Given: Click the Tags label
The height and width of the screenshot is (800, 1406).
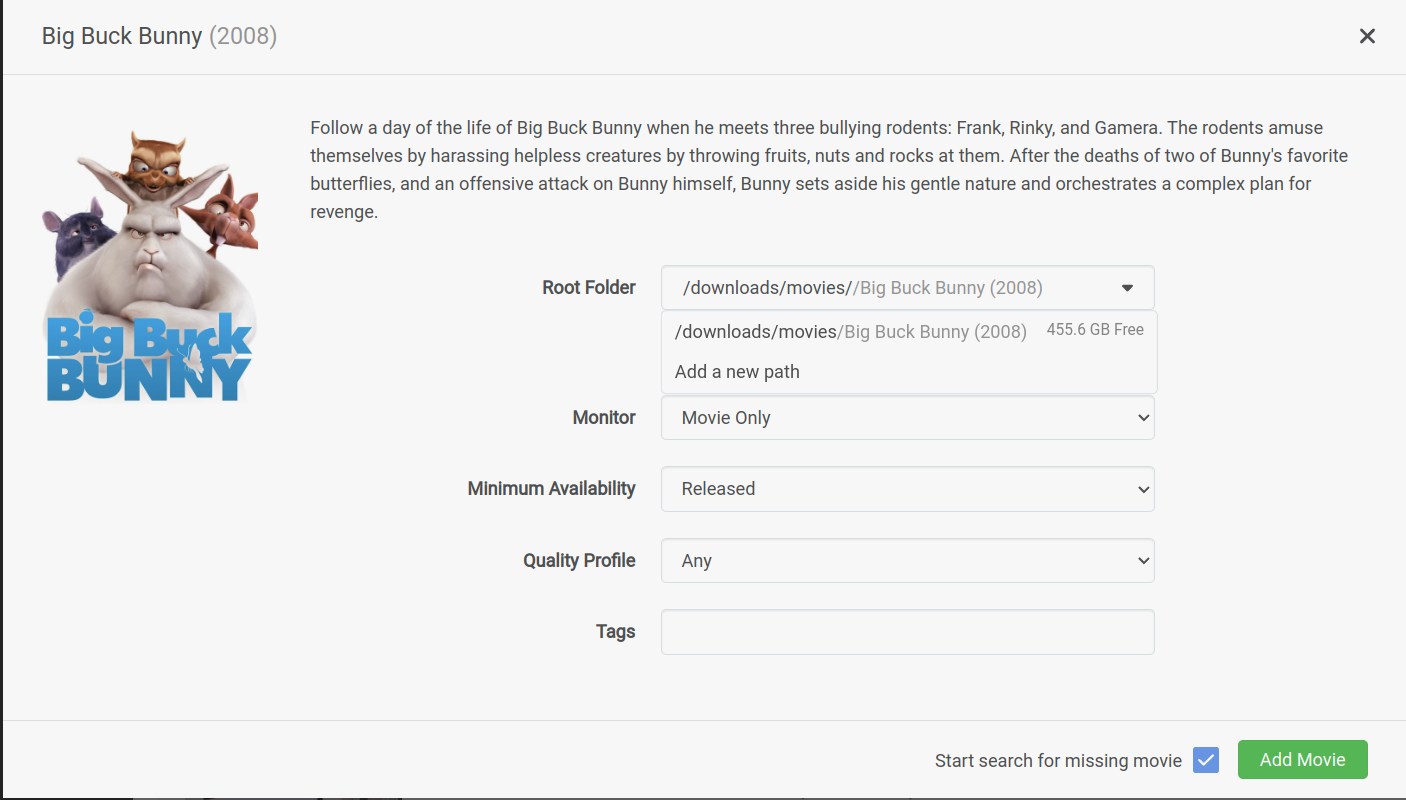Looking at the screenshot, I should 616,632.
